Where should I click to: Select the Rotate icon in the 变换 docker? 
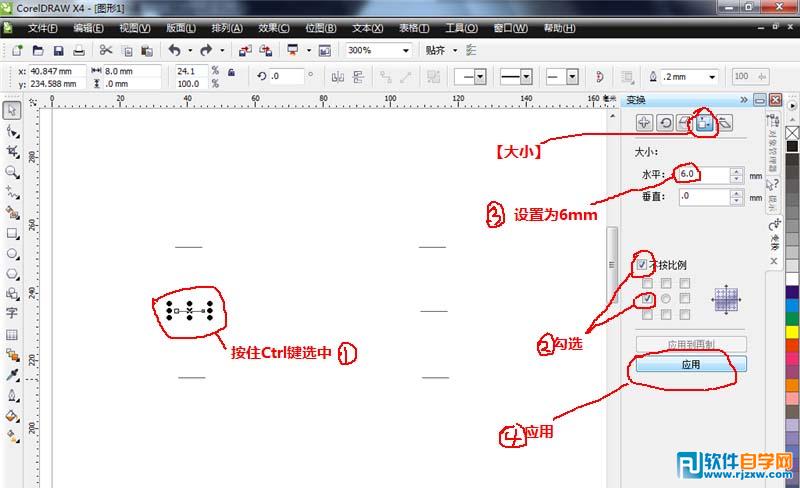tap(665, 122)
